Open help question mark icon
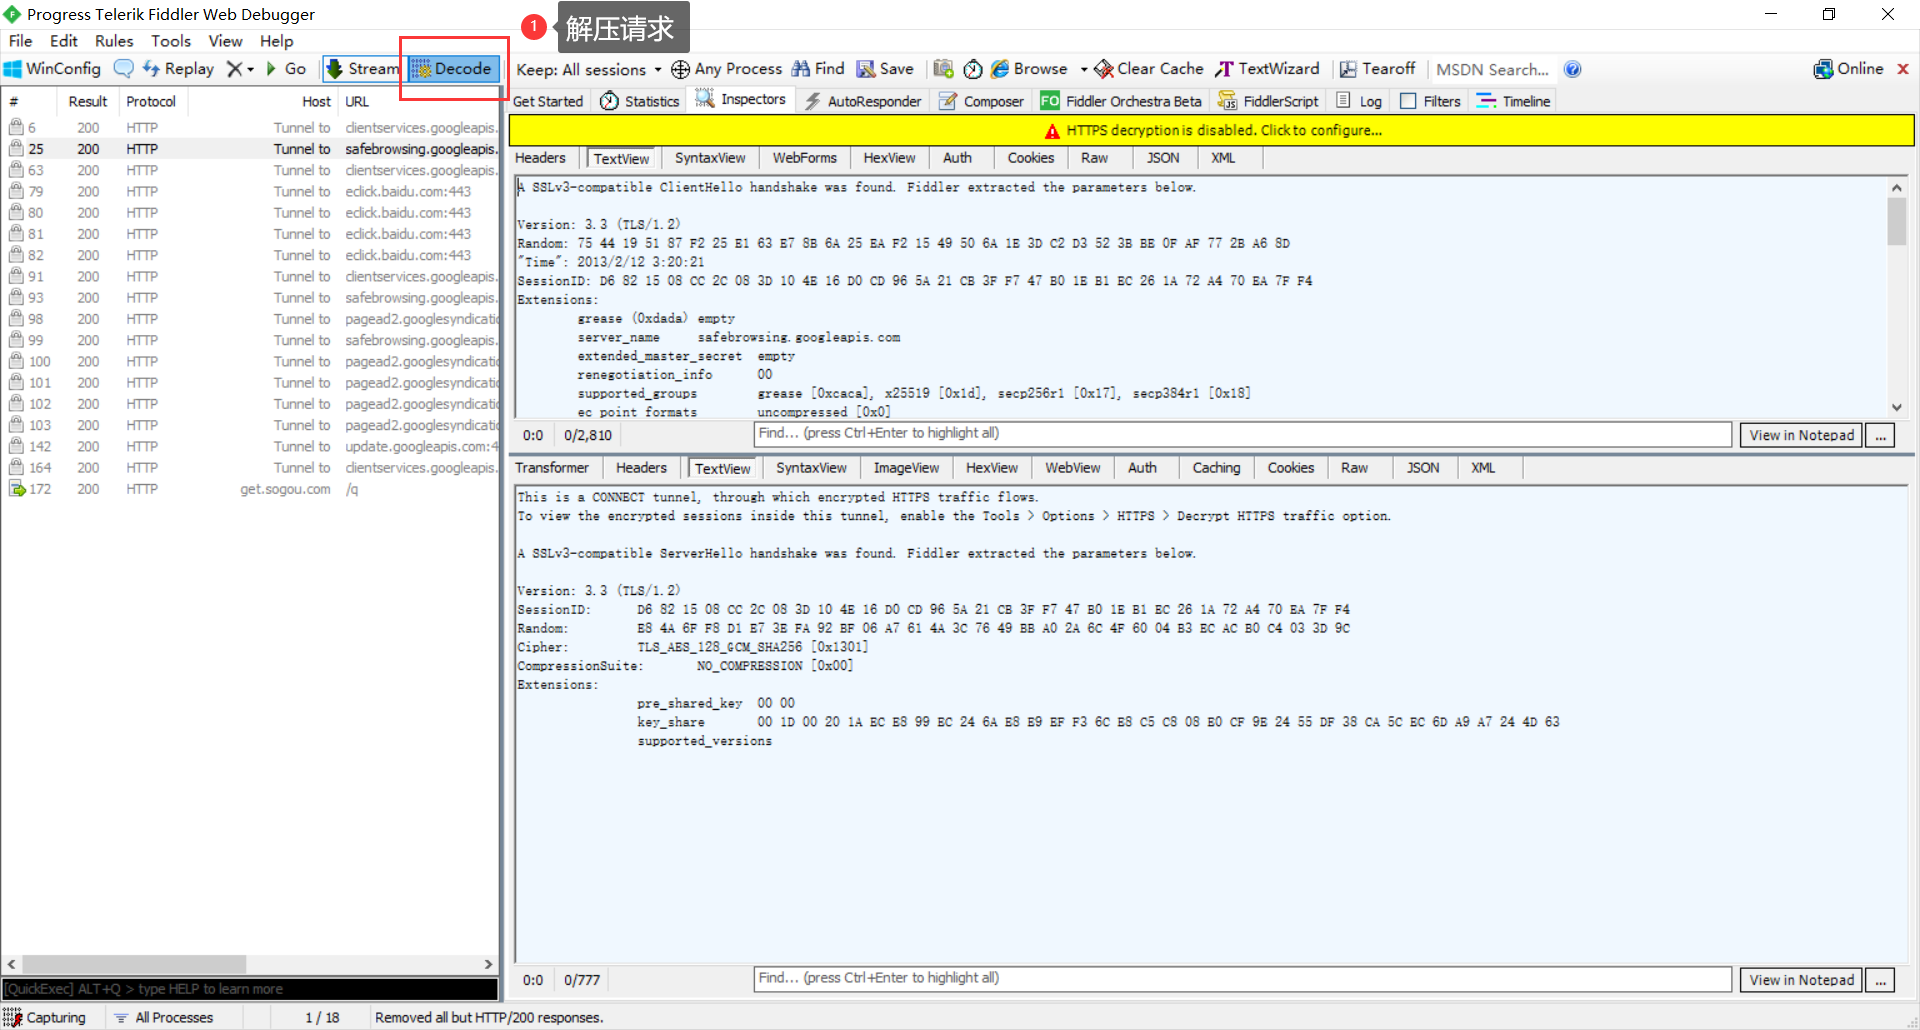 point(1572,69)
